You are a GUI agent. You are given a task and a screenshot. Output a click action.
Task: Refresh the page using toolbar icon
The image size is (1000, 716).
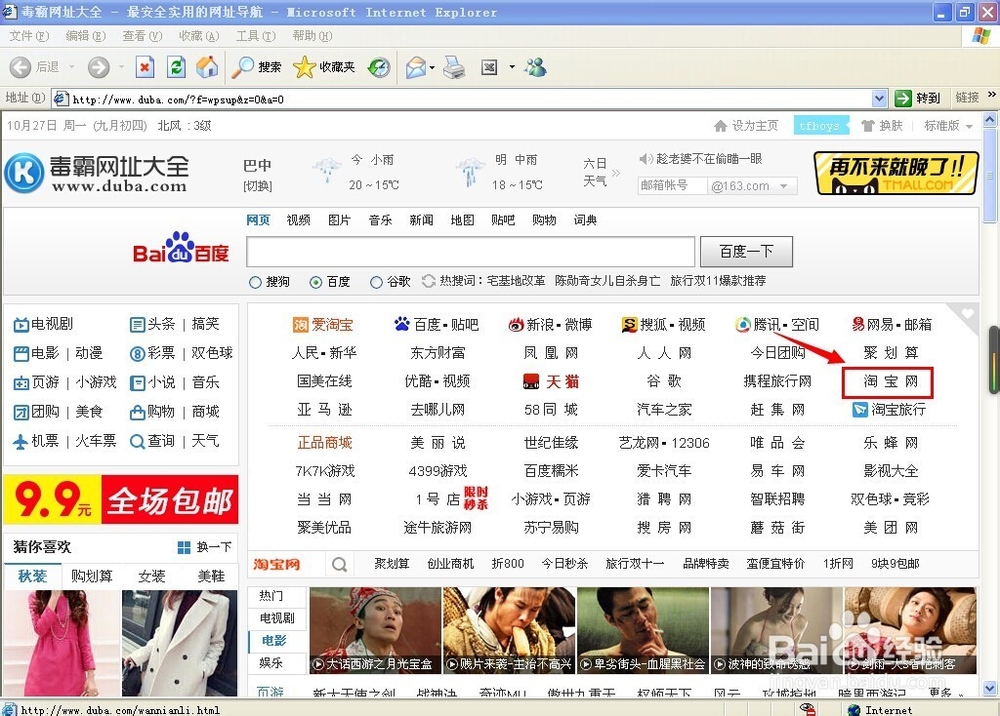[176, 67]
